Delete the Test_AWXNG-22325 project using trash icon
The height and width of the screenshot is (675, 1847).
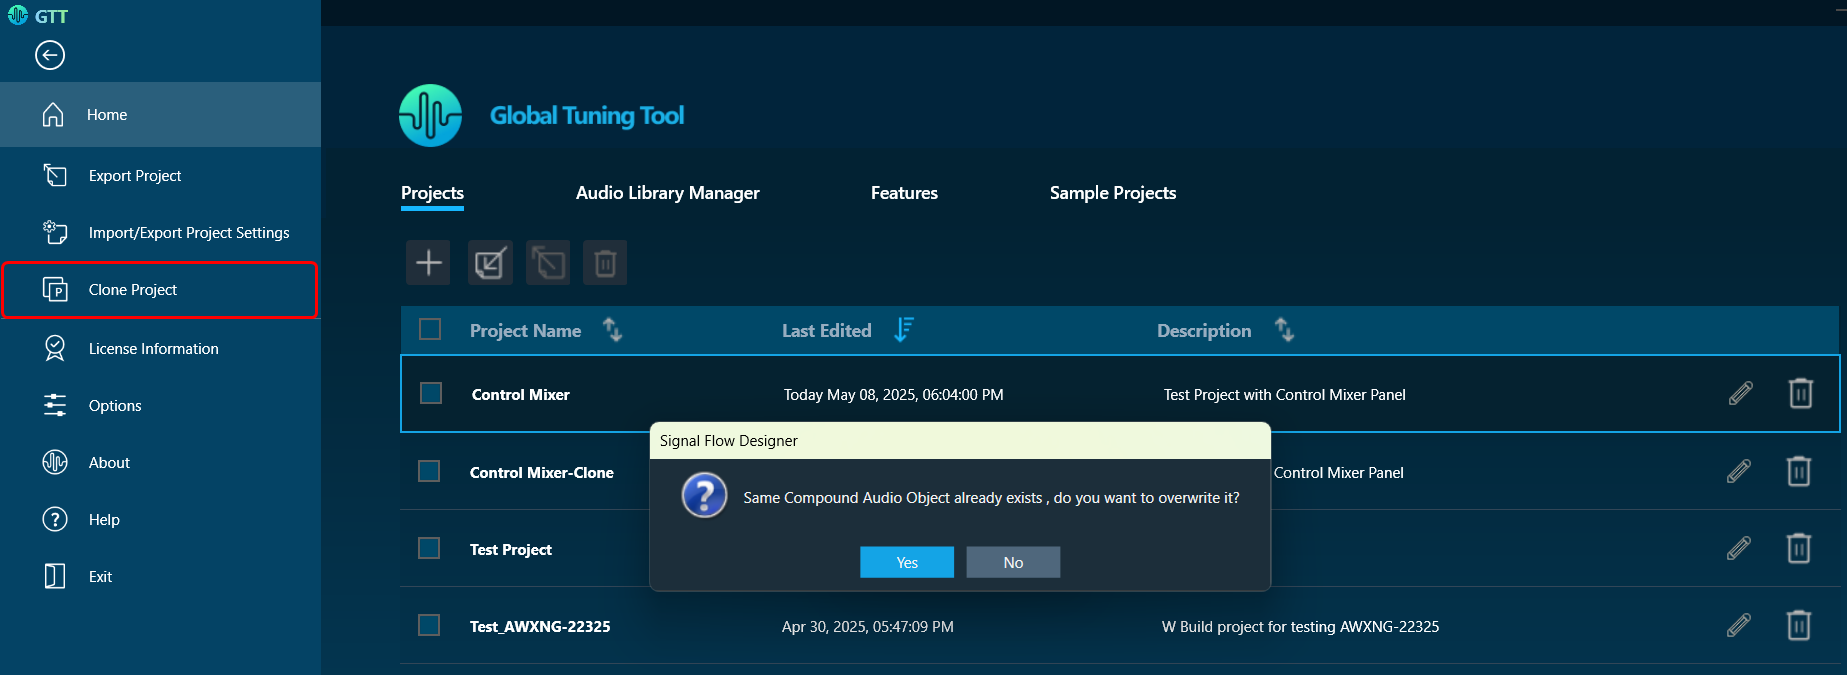(x=1798, y=626)
